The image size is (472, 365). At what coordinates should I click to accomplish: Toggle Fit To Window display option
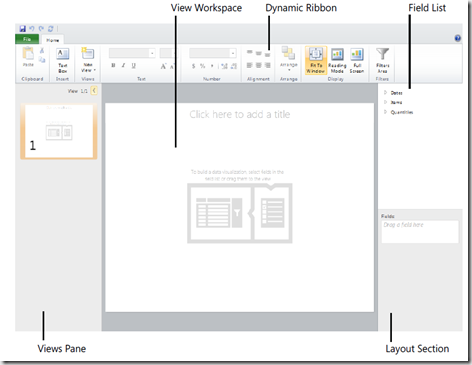click(x=316, y=60)
